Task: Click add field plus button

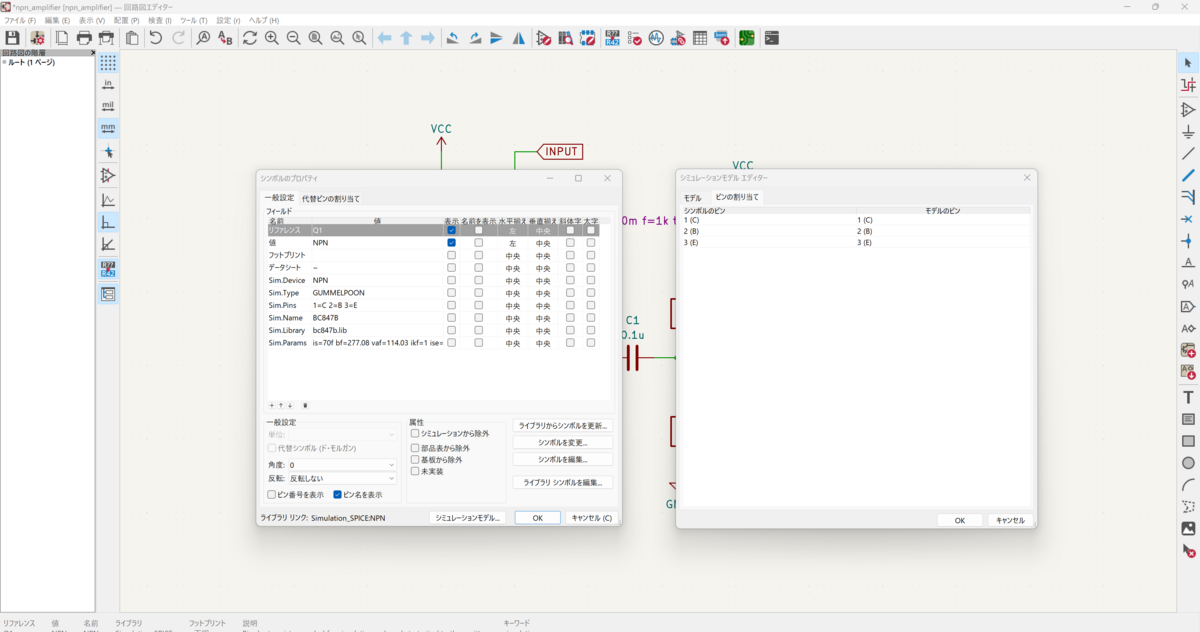Action: pos(271,405)
